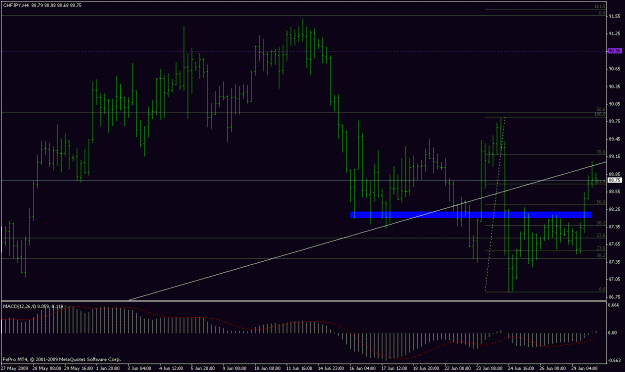
Task: Select the dotted Fibonacci swing line
Action: coord(495,204)
